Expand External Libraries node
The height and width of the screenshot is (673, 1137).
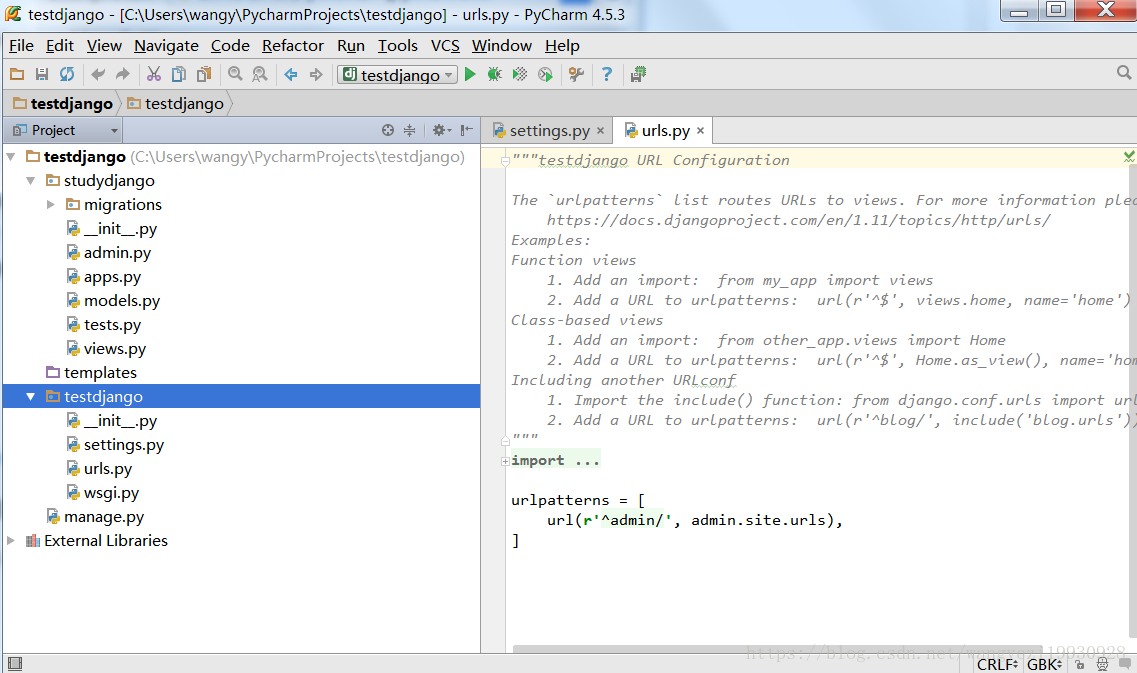point(11,541)
